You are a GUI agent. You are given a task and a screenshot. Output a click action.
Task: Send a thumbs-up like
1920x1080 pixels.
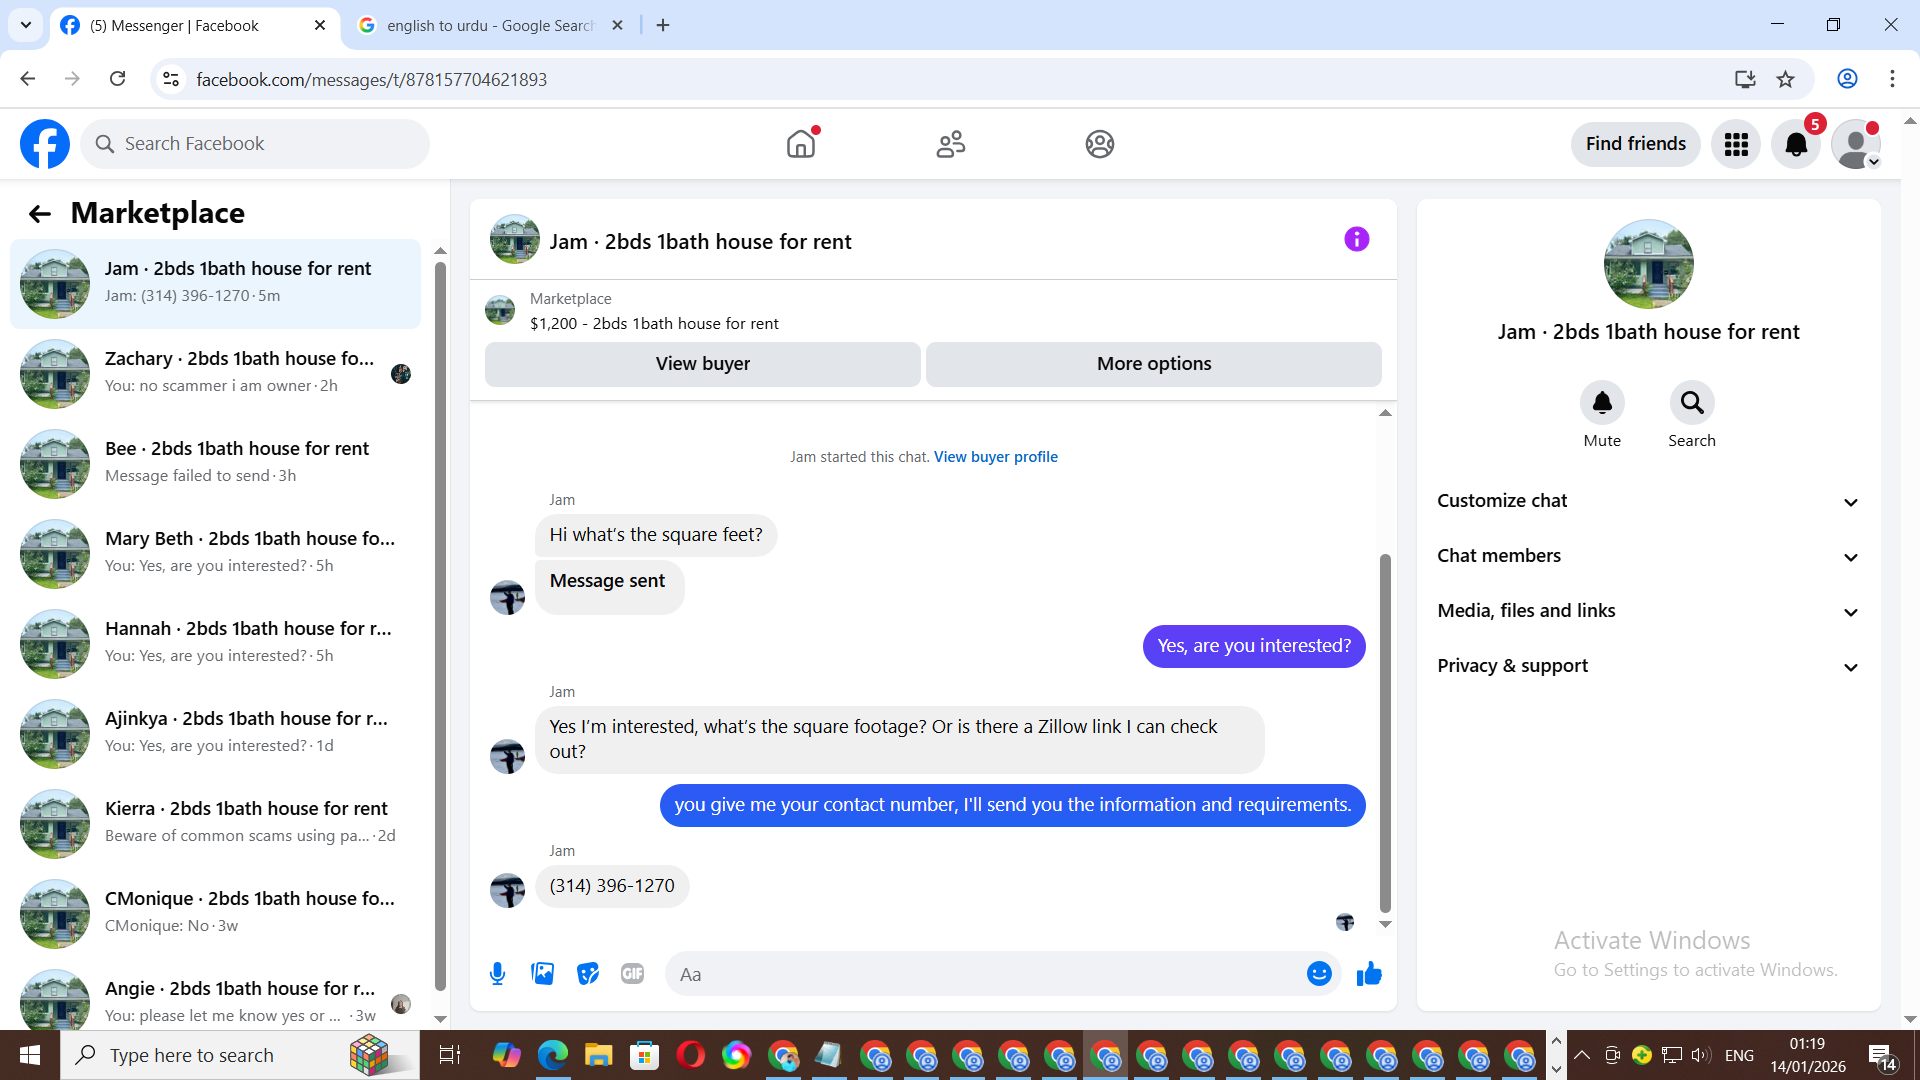(x=1369, y=974)
